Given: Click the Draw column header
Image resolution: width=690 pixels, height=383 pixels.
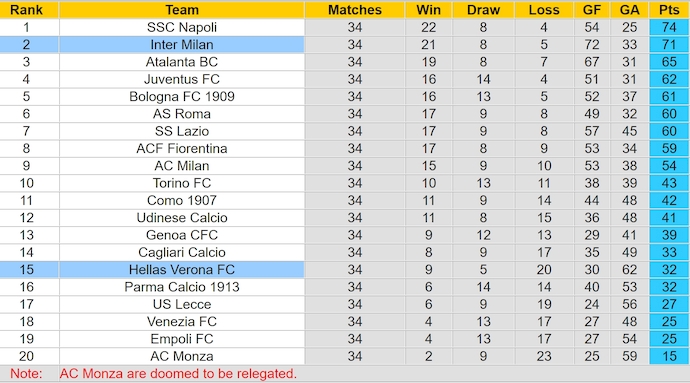Looking at the screenshot, I should [483, 10].
